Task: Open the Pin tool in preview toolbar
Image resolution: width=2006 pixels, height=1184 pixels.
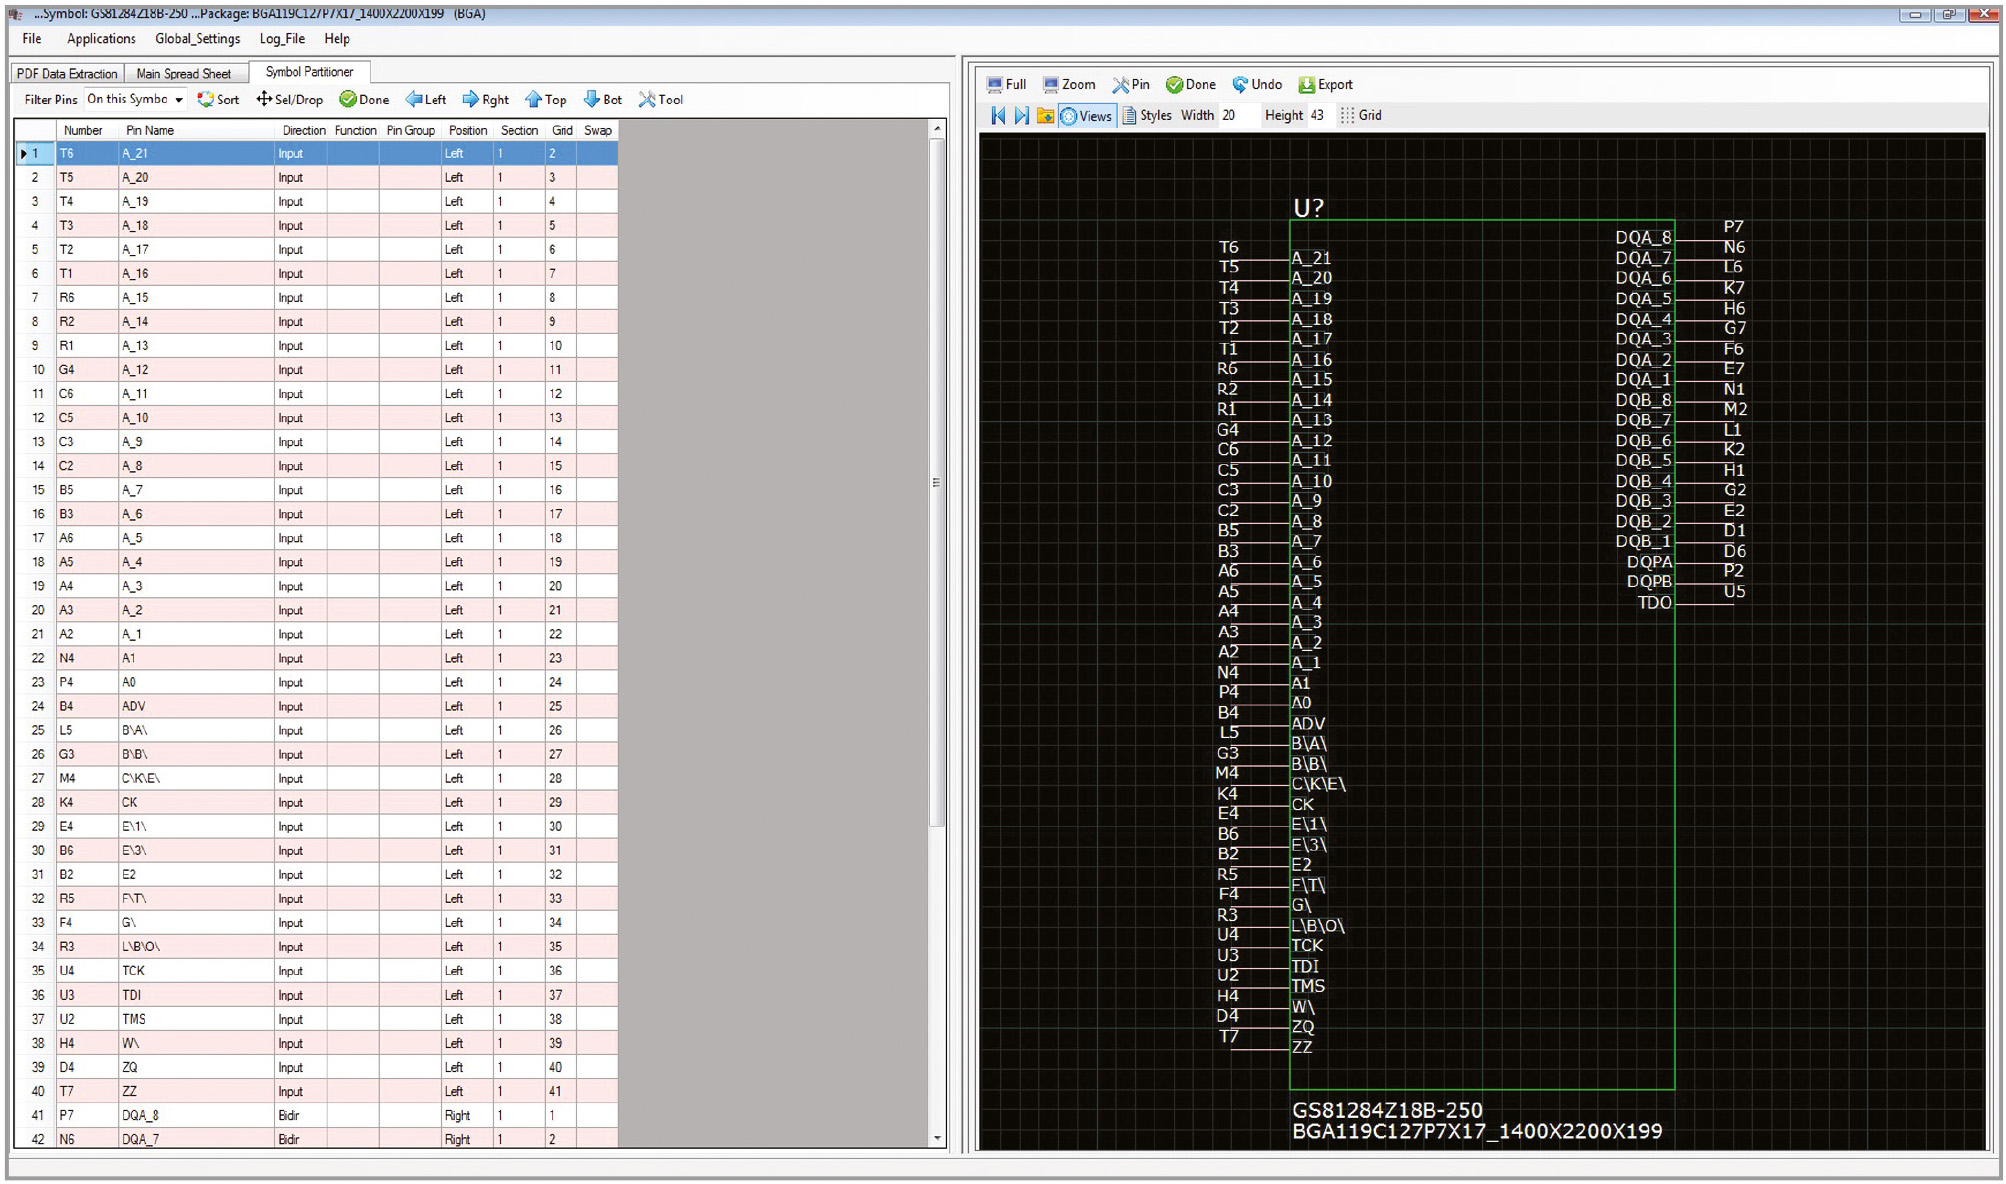Action: (x=1131, y=84)
